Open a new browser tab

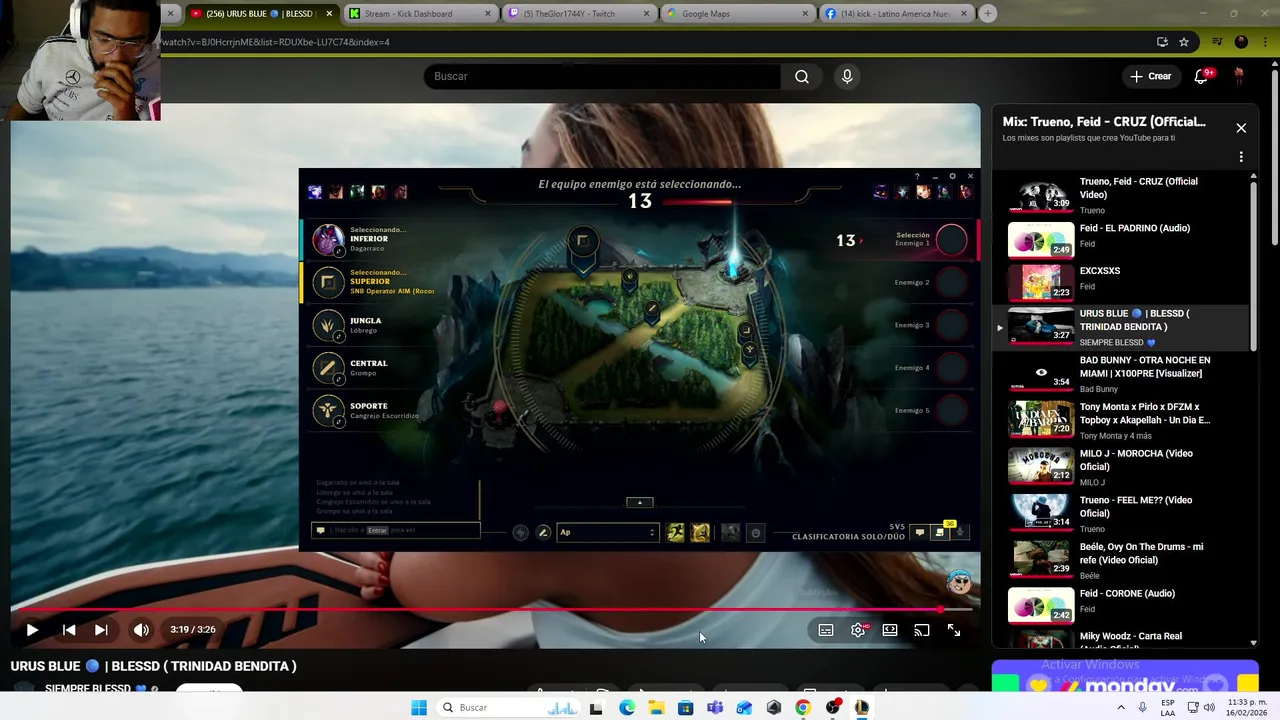[x=988, y=14]
